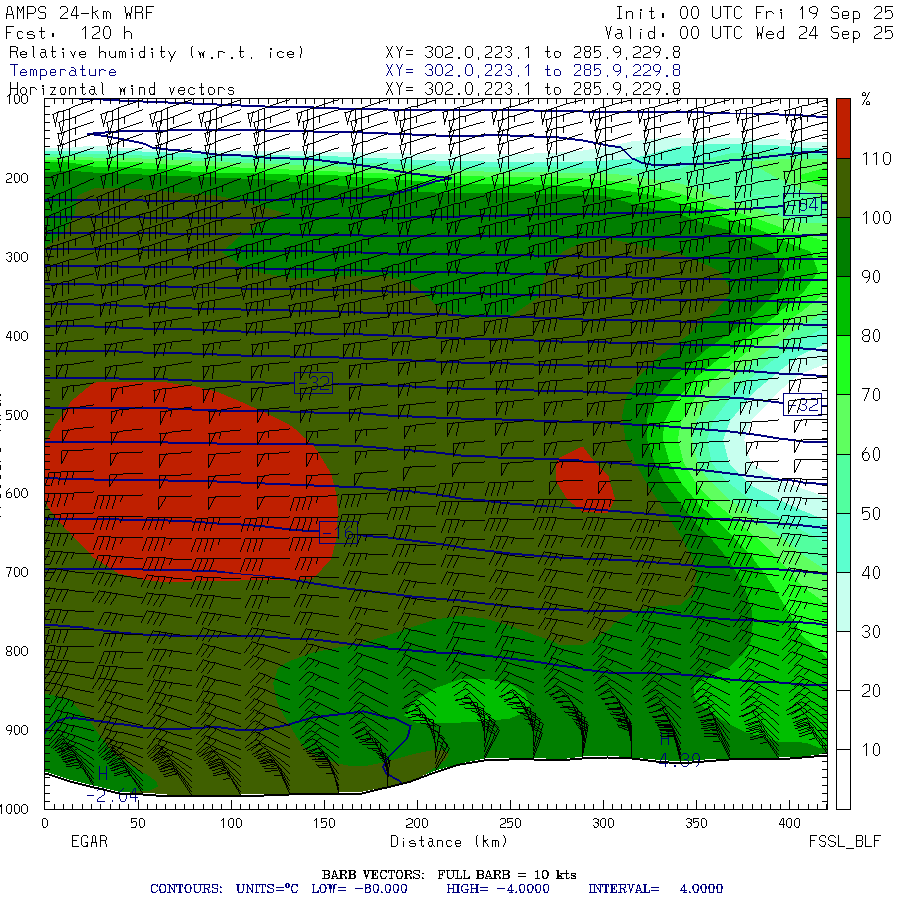Click the '%' unit above the colorbar
Viewport: 900px width, 900px height.
(x=866, y=99)
